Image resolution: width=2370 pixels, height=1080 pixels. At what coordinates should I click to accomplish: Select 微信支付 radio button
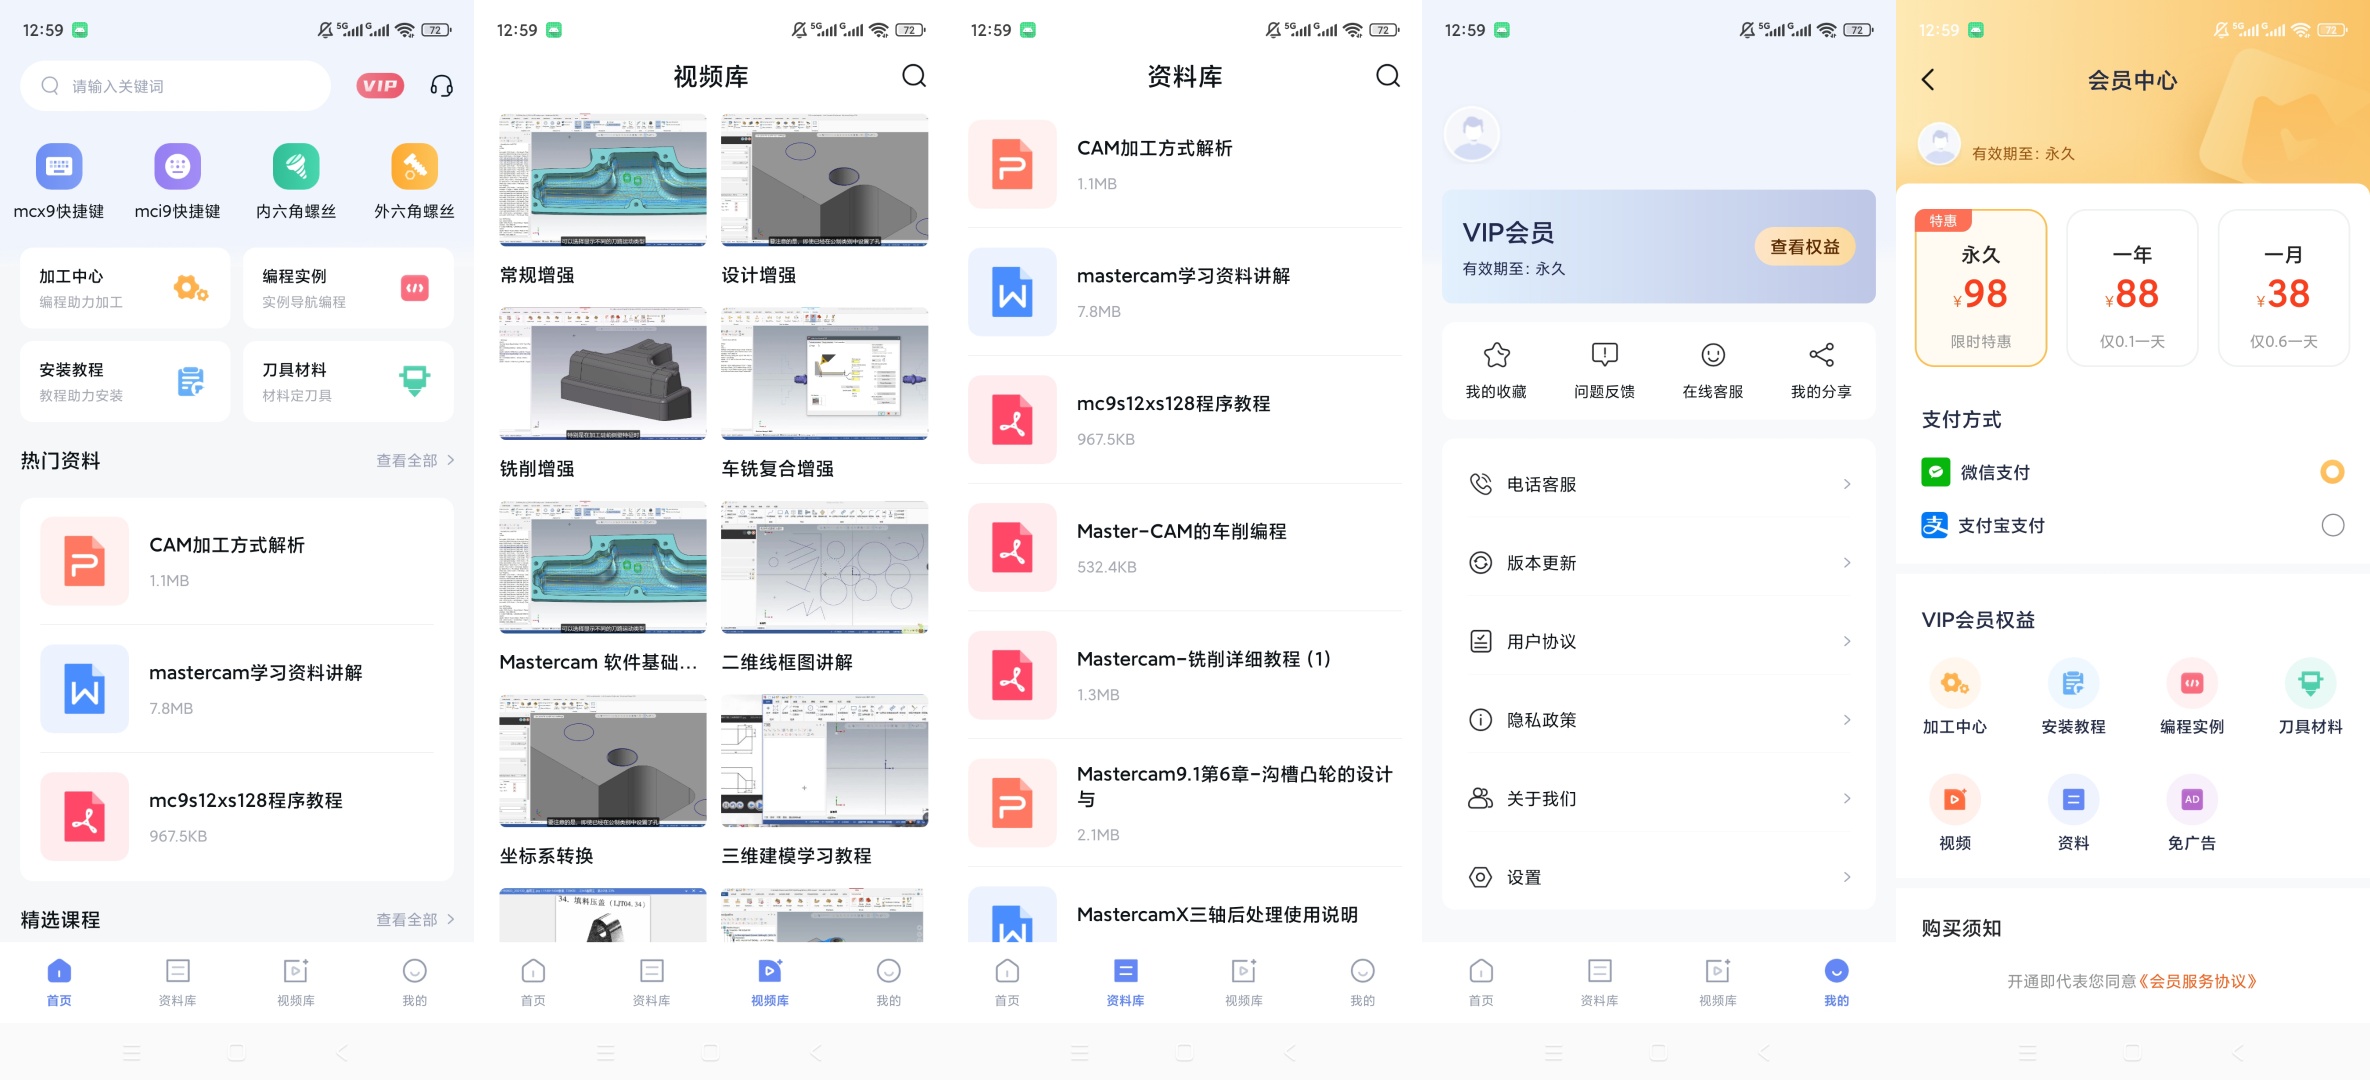coord(2332,472)
